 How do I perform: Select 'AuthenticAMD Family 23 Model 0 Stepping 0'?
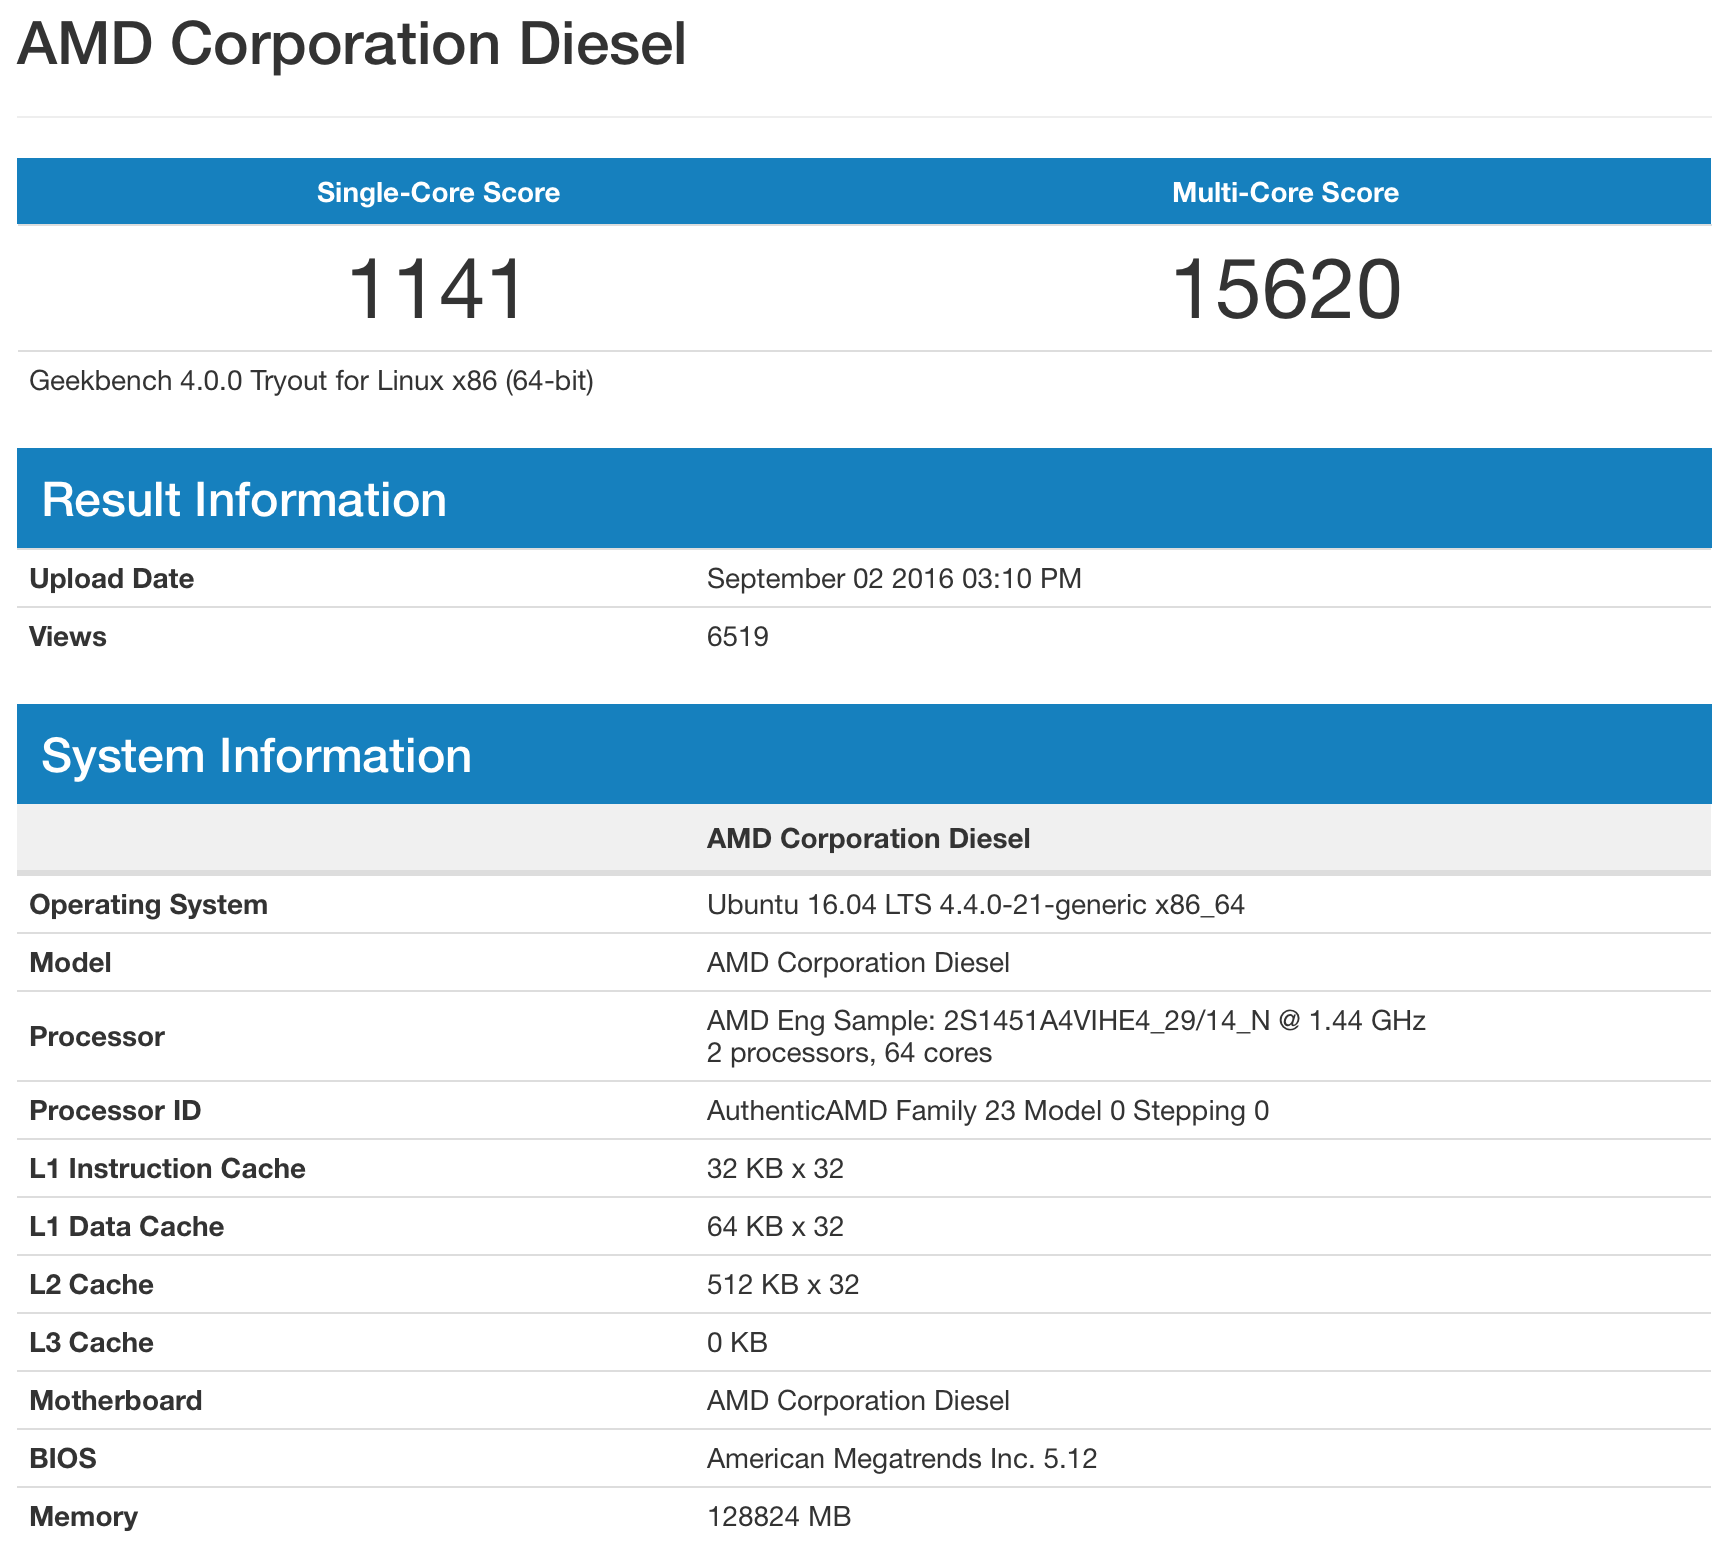point(988,1111)
